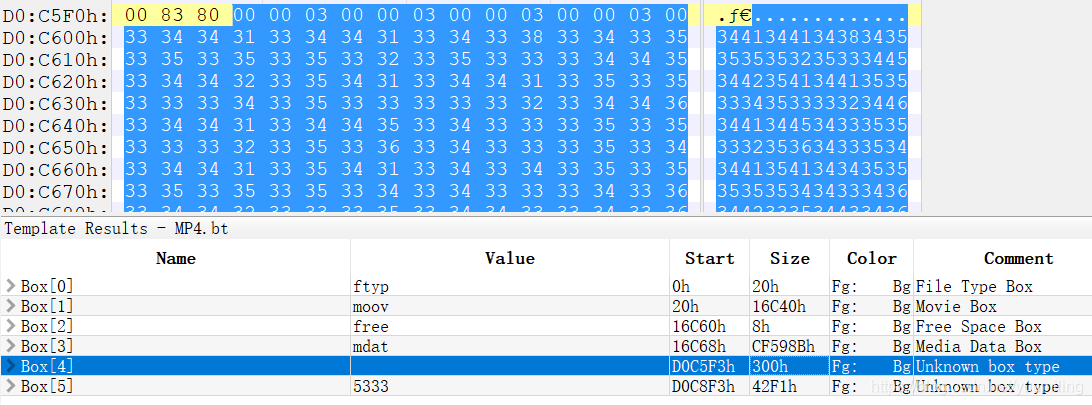Click the Color column header
Viewport: 1092px width, 405px height.
tap(871, 258)
